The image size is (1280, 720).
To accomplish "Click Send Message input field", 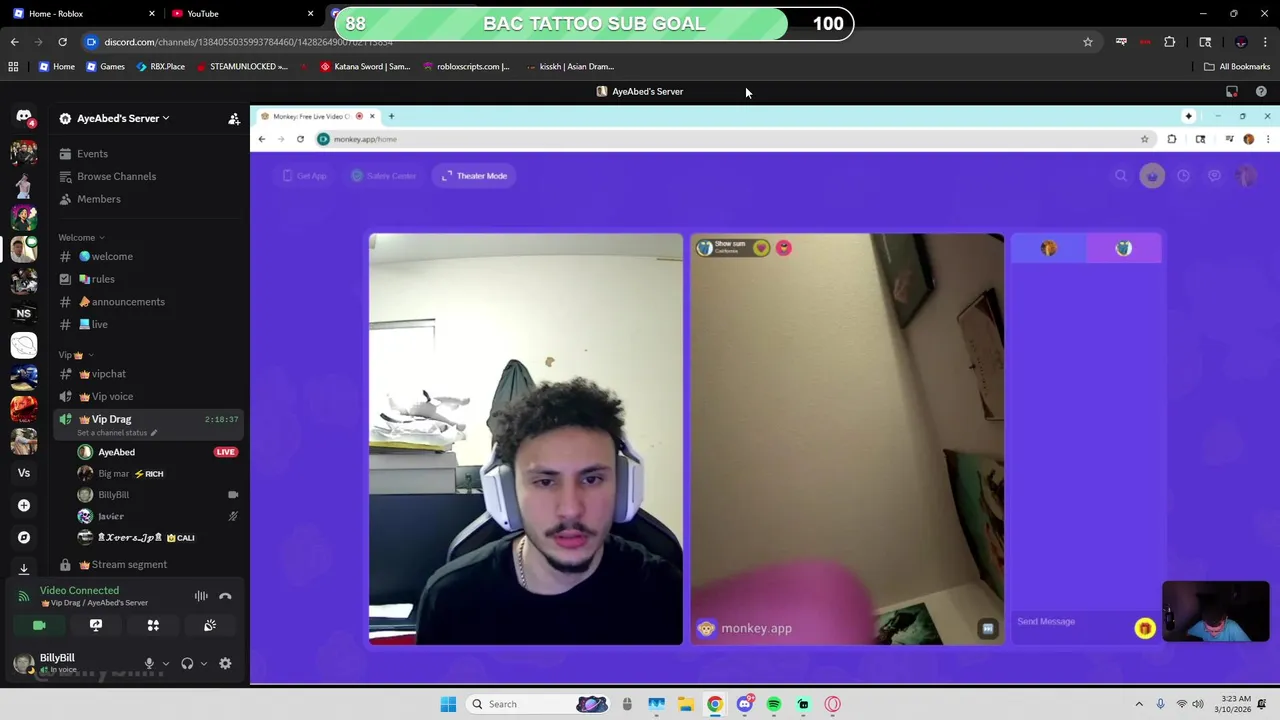I will [1073, 622].
